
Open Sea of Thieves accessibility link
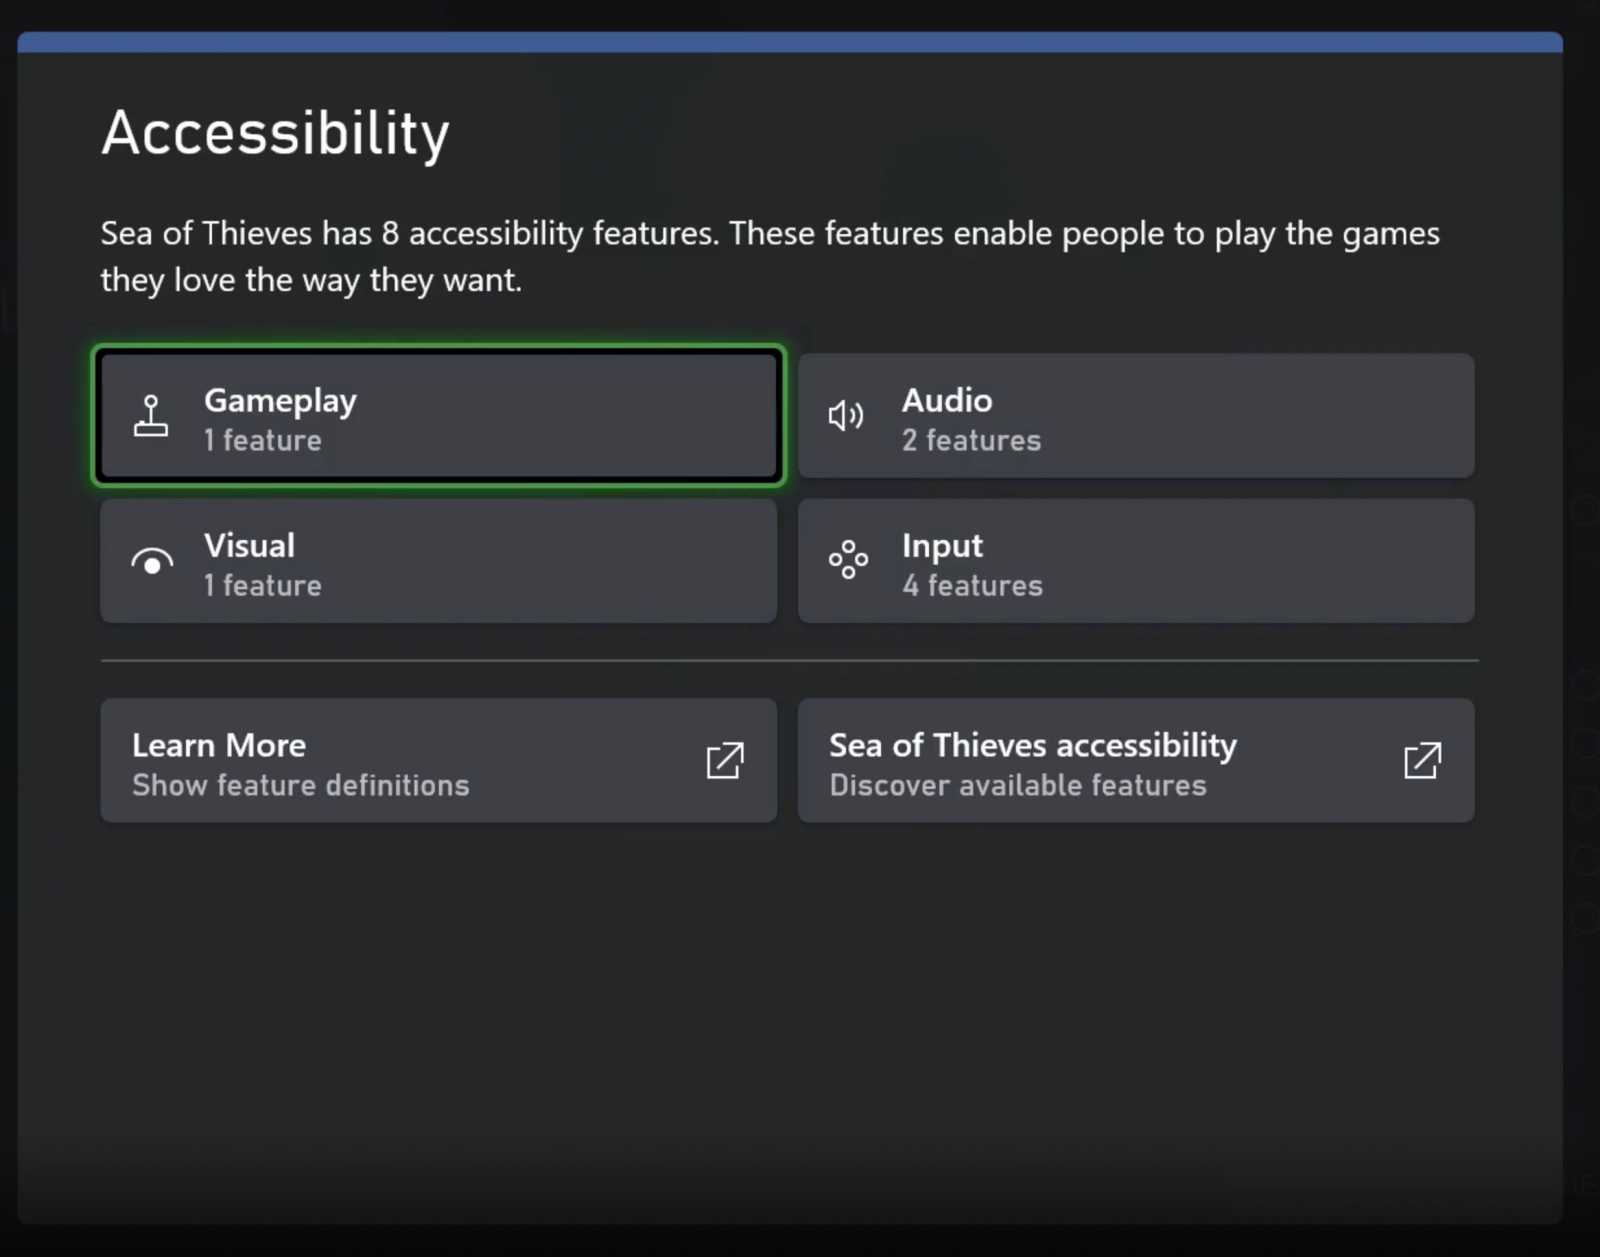pos(1136,761)
